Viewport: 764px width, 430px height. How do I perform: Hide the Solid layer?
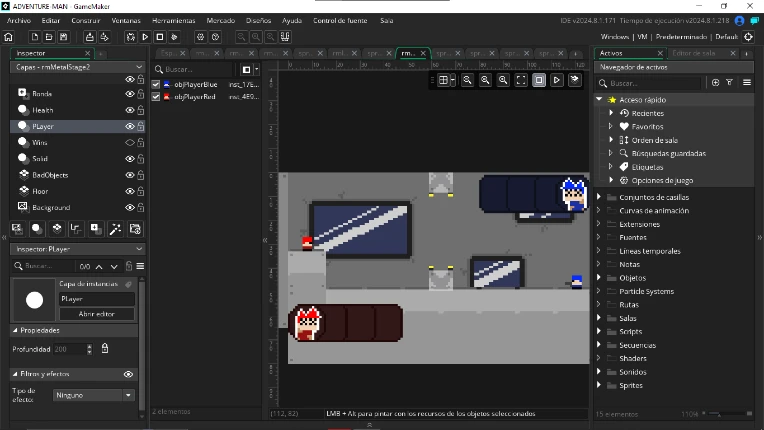pos(130,159)
